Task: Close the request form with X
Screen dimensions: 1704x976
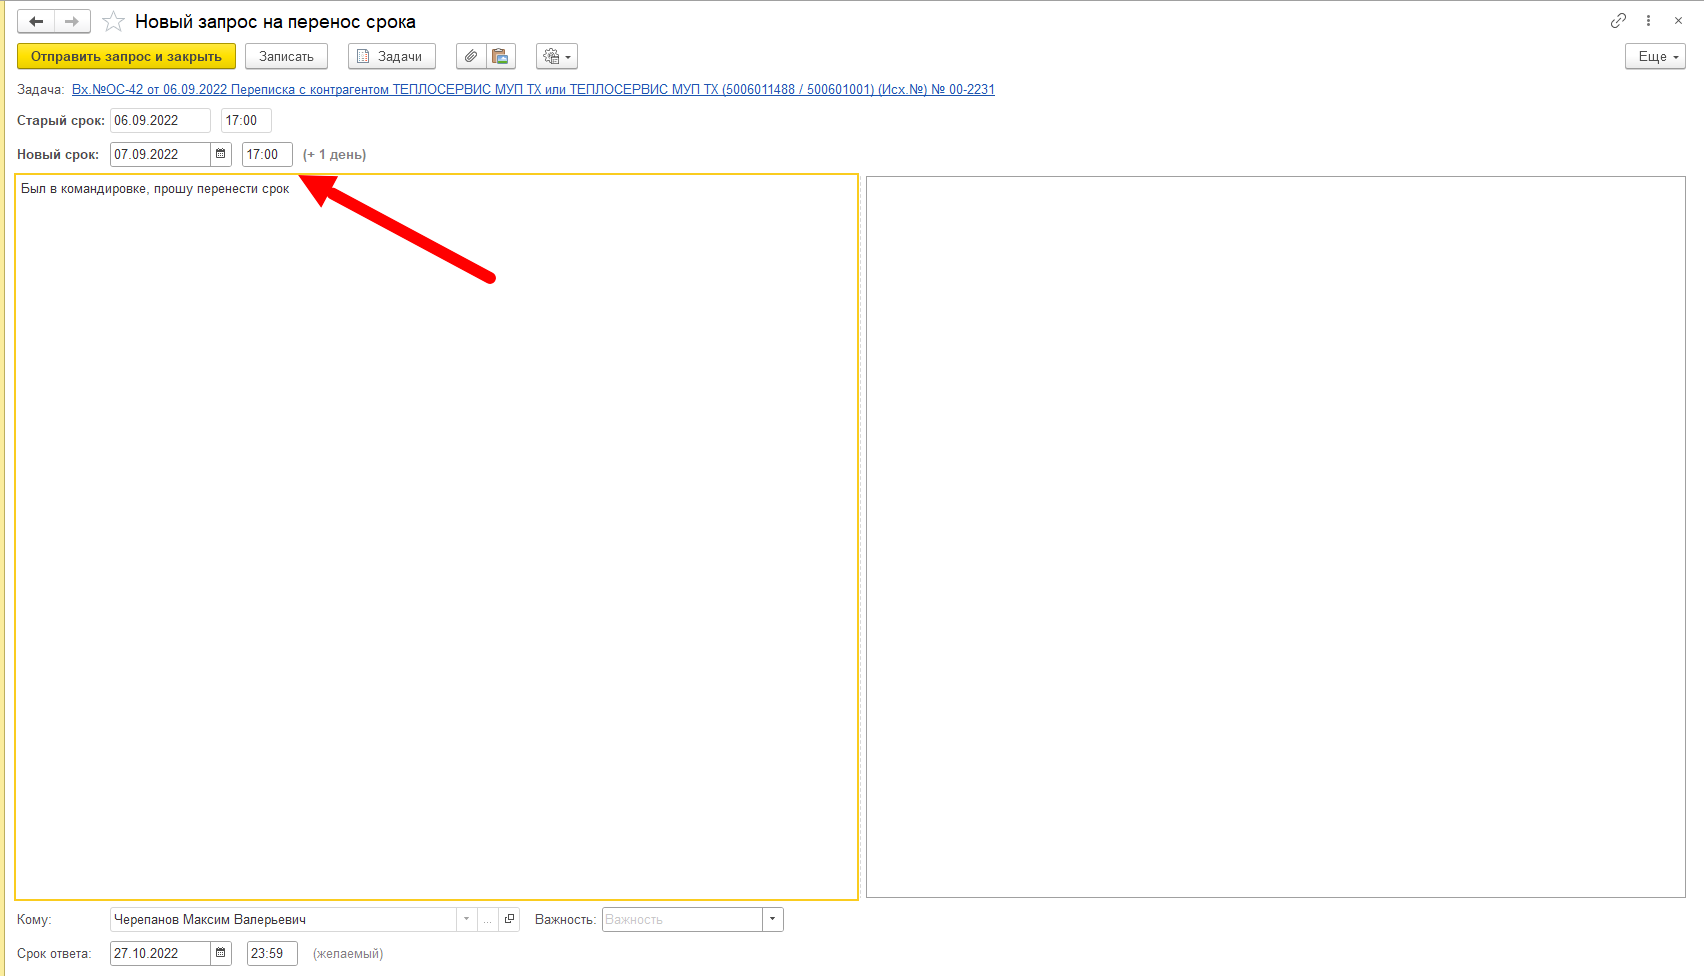Action: point(1678,20)
